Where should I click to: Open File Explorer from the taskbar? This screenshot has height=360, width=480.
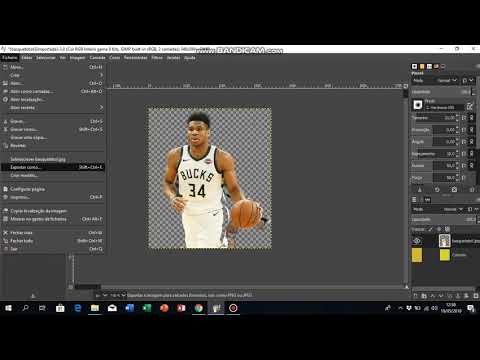point(95,308)
